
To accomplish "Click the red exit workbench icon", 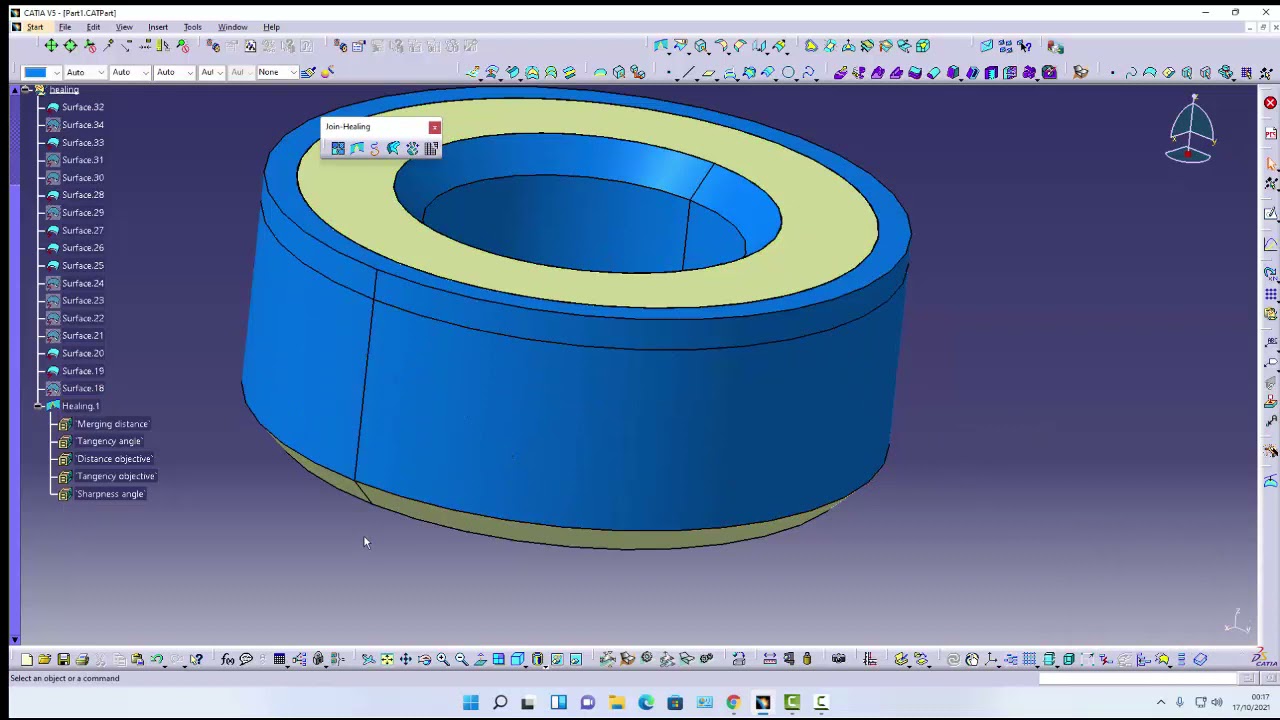I will point(1270,103).
